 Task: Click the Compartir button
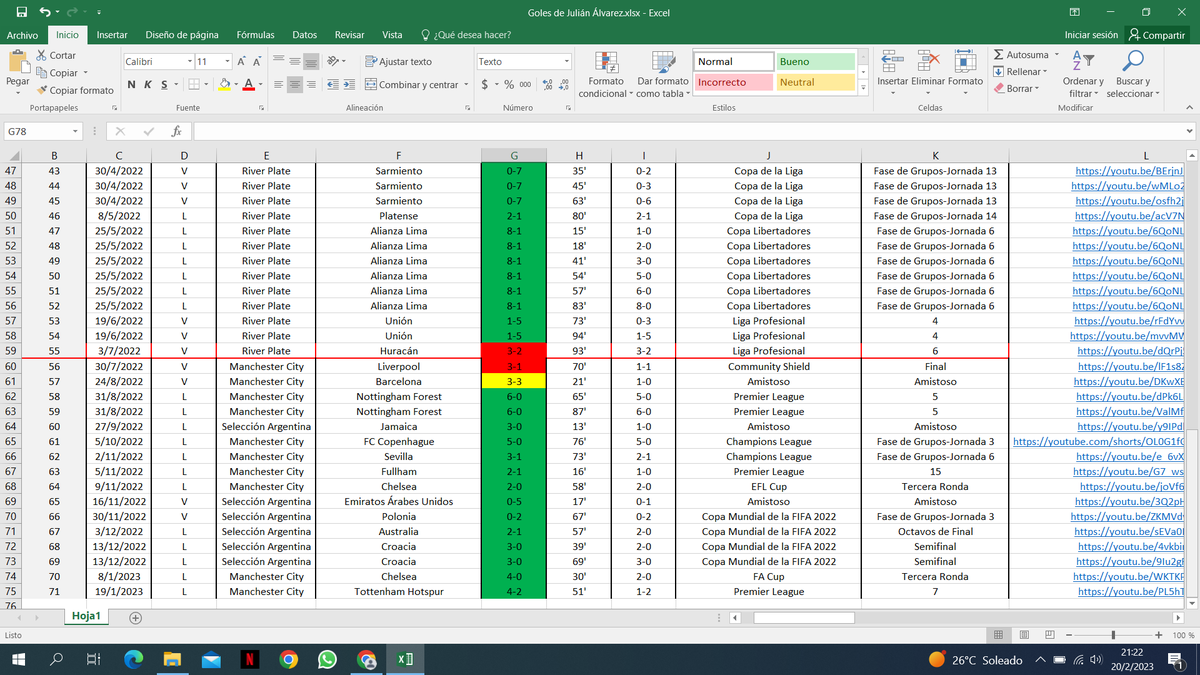point(1155,35)
